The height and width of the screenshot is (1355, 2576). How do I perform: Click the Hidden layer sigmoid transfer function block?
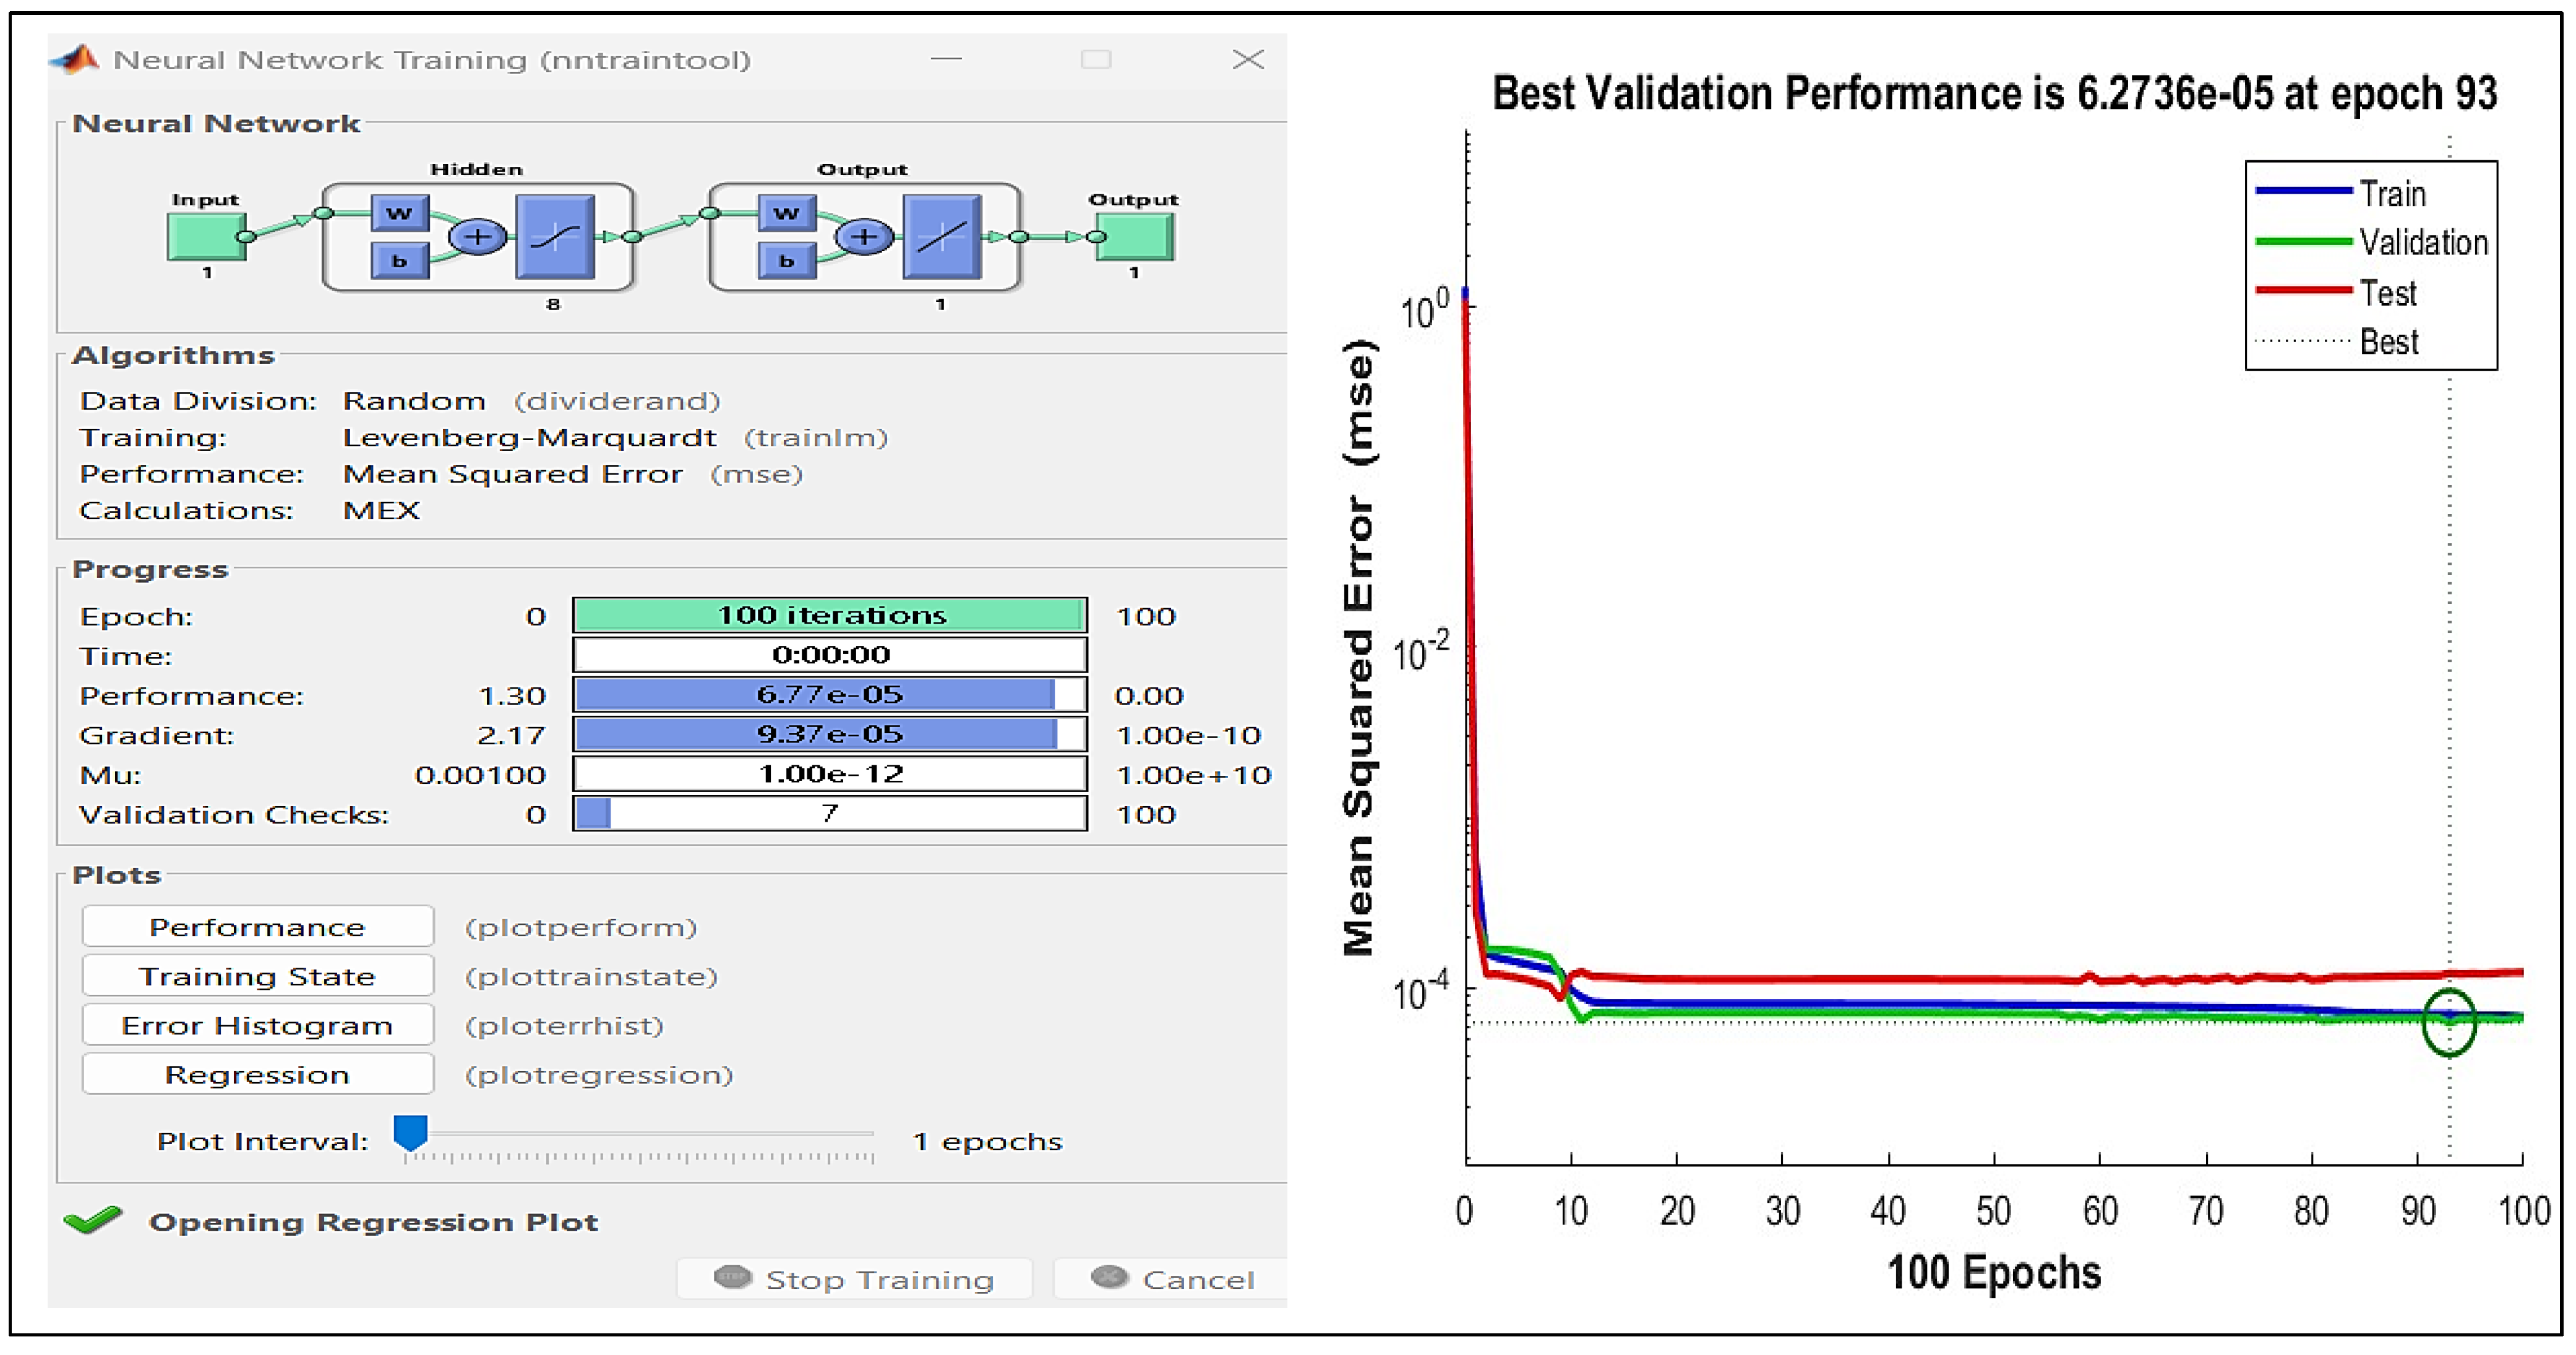tap(555, 237)
